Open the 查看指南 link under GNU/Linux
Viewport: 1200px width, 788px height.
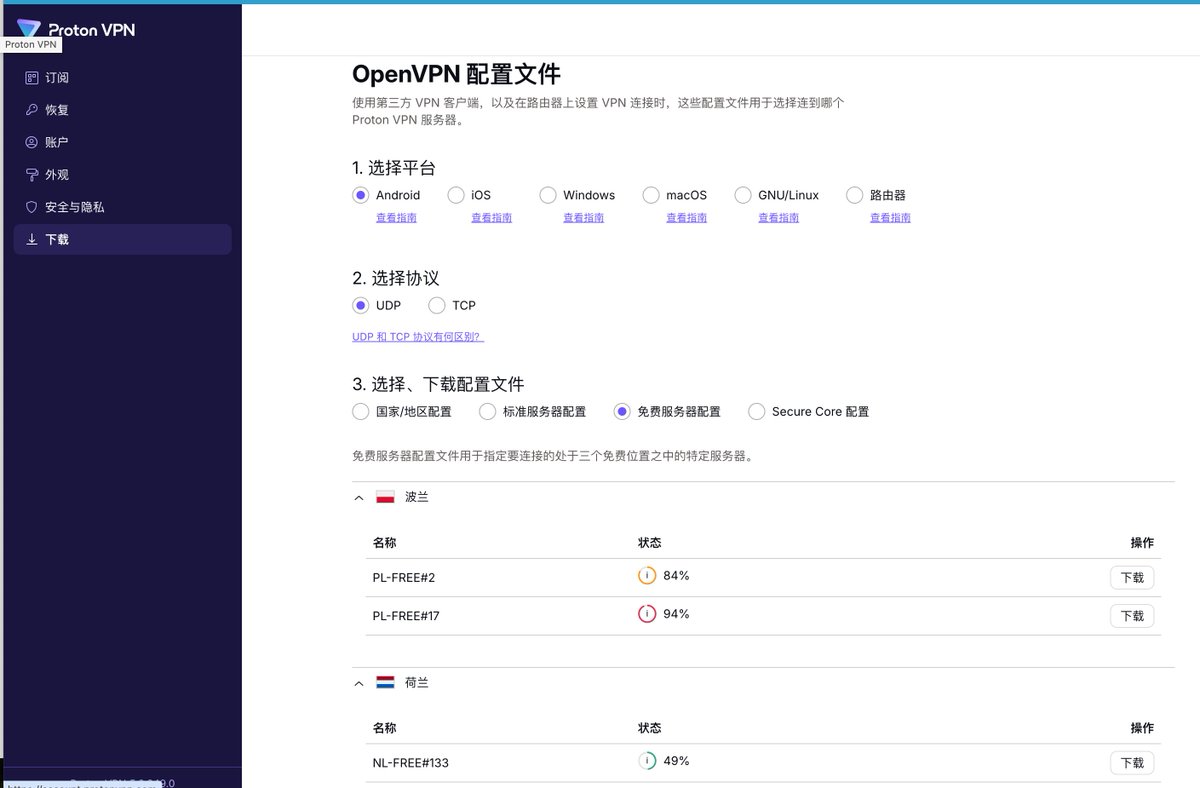tap(778, 218)
